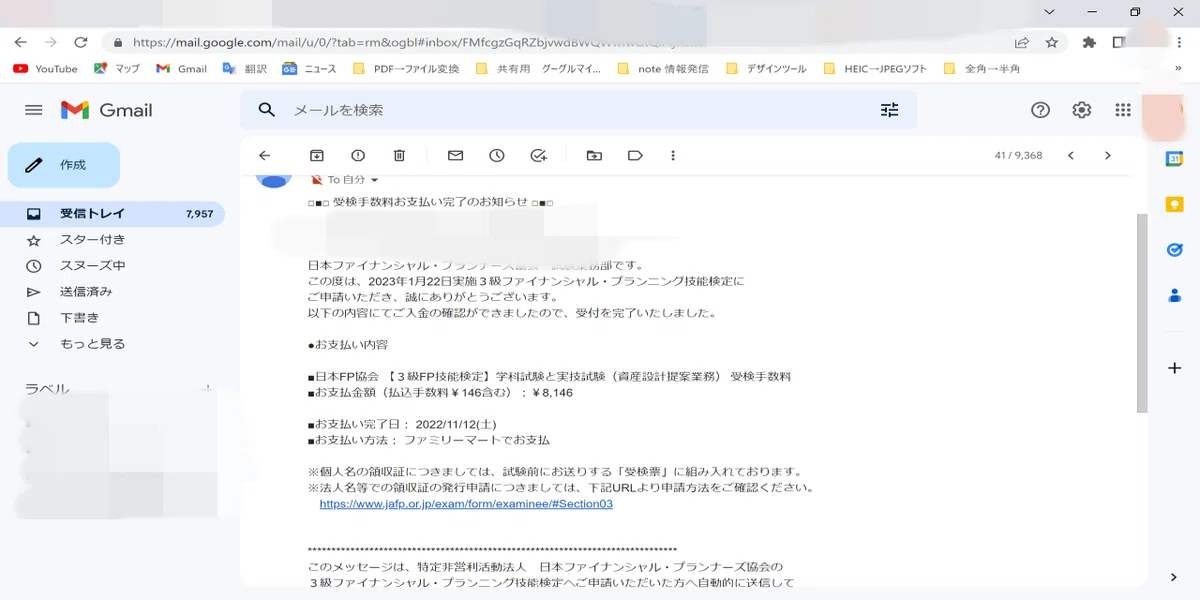1200x600 pixels.
Task: Add this email to Tasks
Action: coord(538,156)
